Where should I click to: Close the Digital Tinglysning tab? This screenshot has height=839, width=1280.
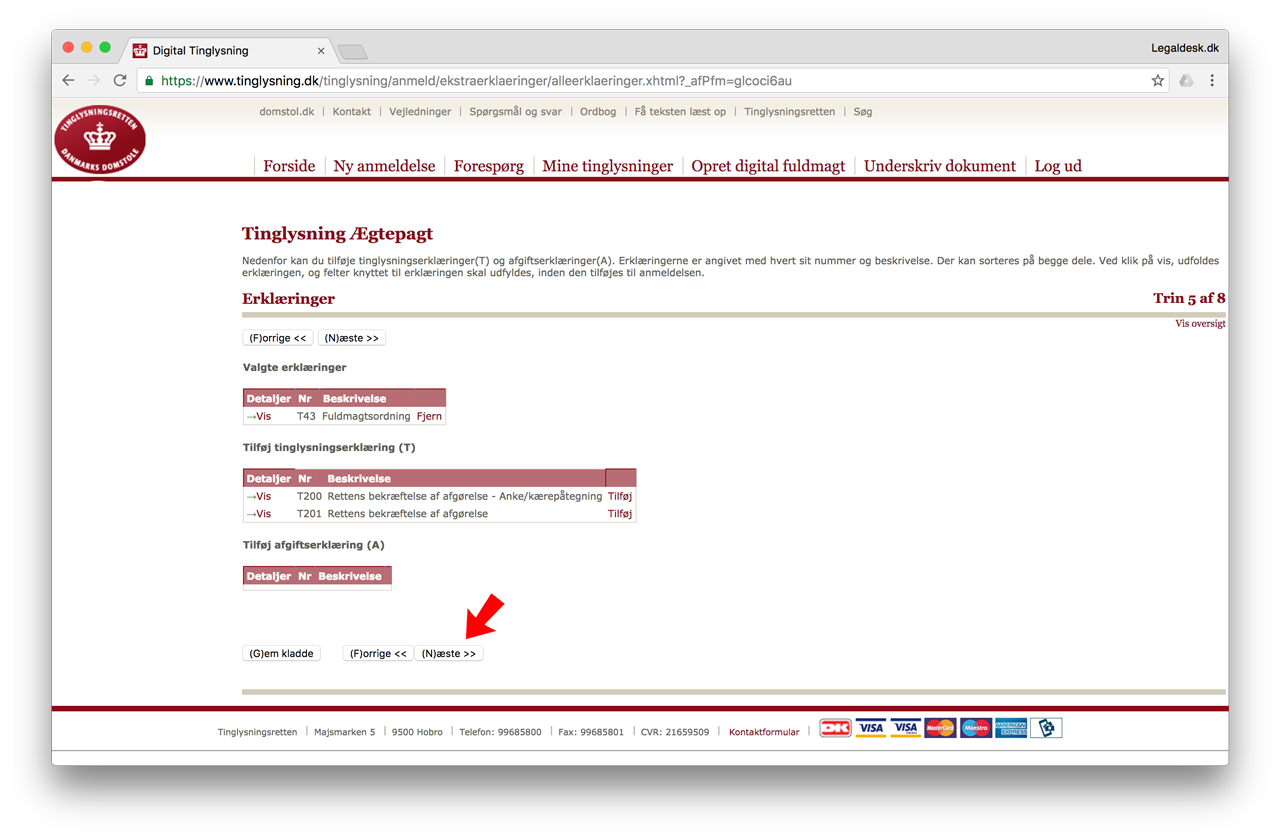click(321, 51)
